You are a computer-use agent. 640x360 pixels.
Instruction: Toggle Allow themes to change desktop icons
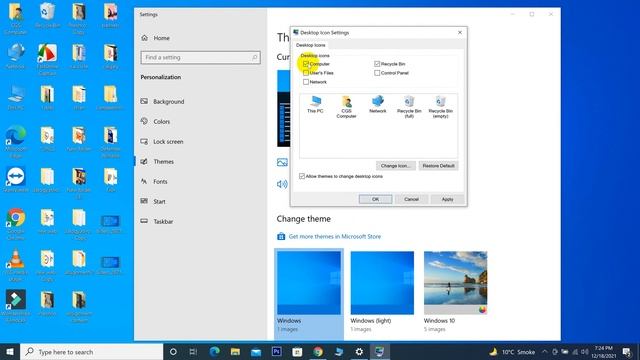pyautogui.click(x=302, y=176)
